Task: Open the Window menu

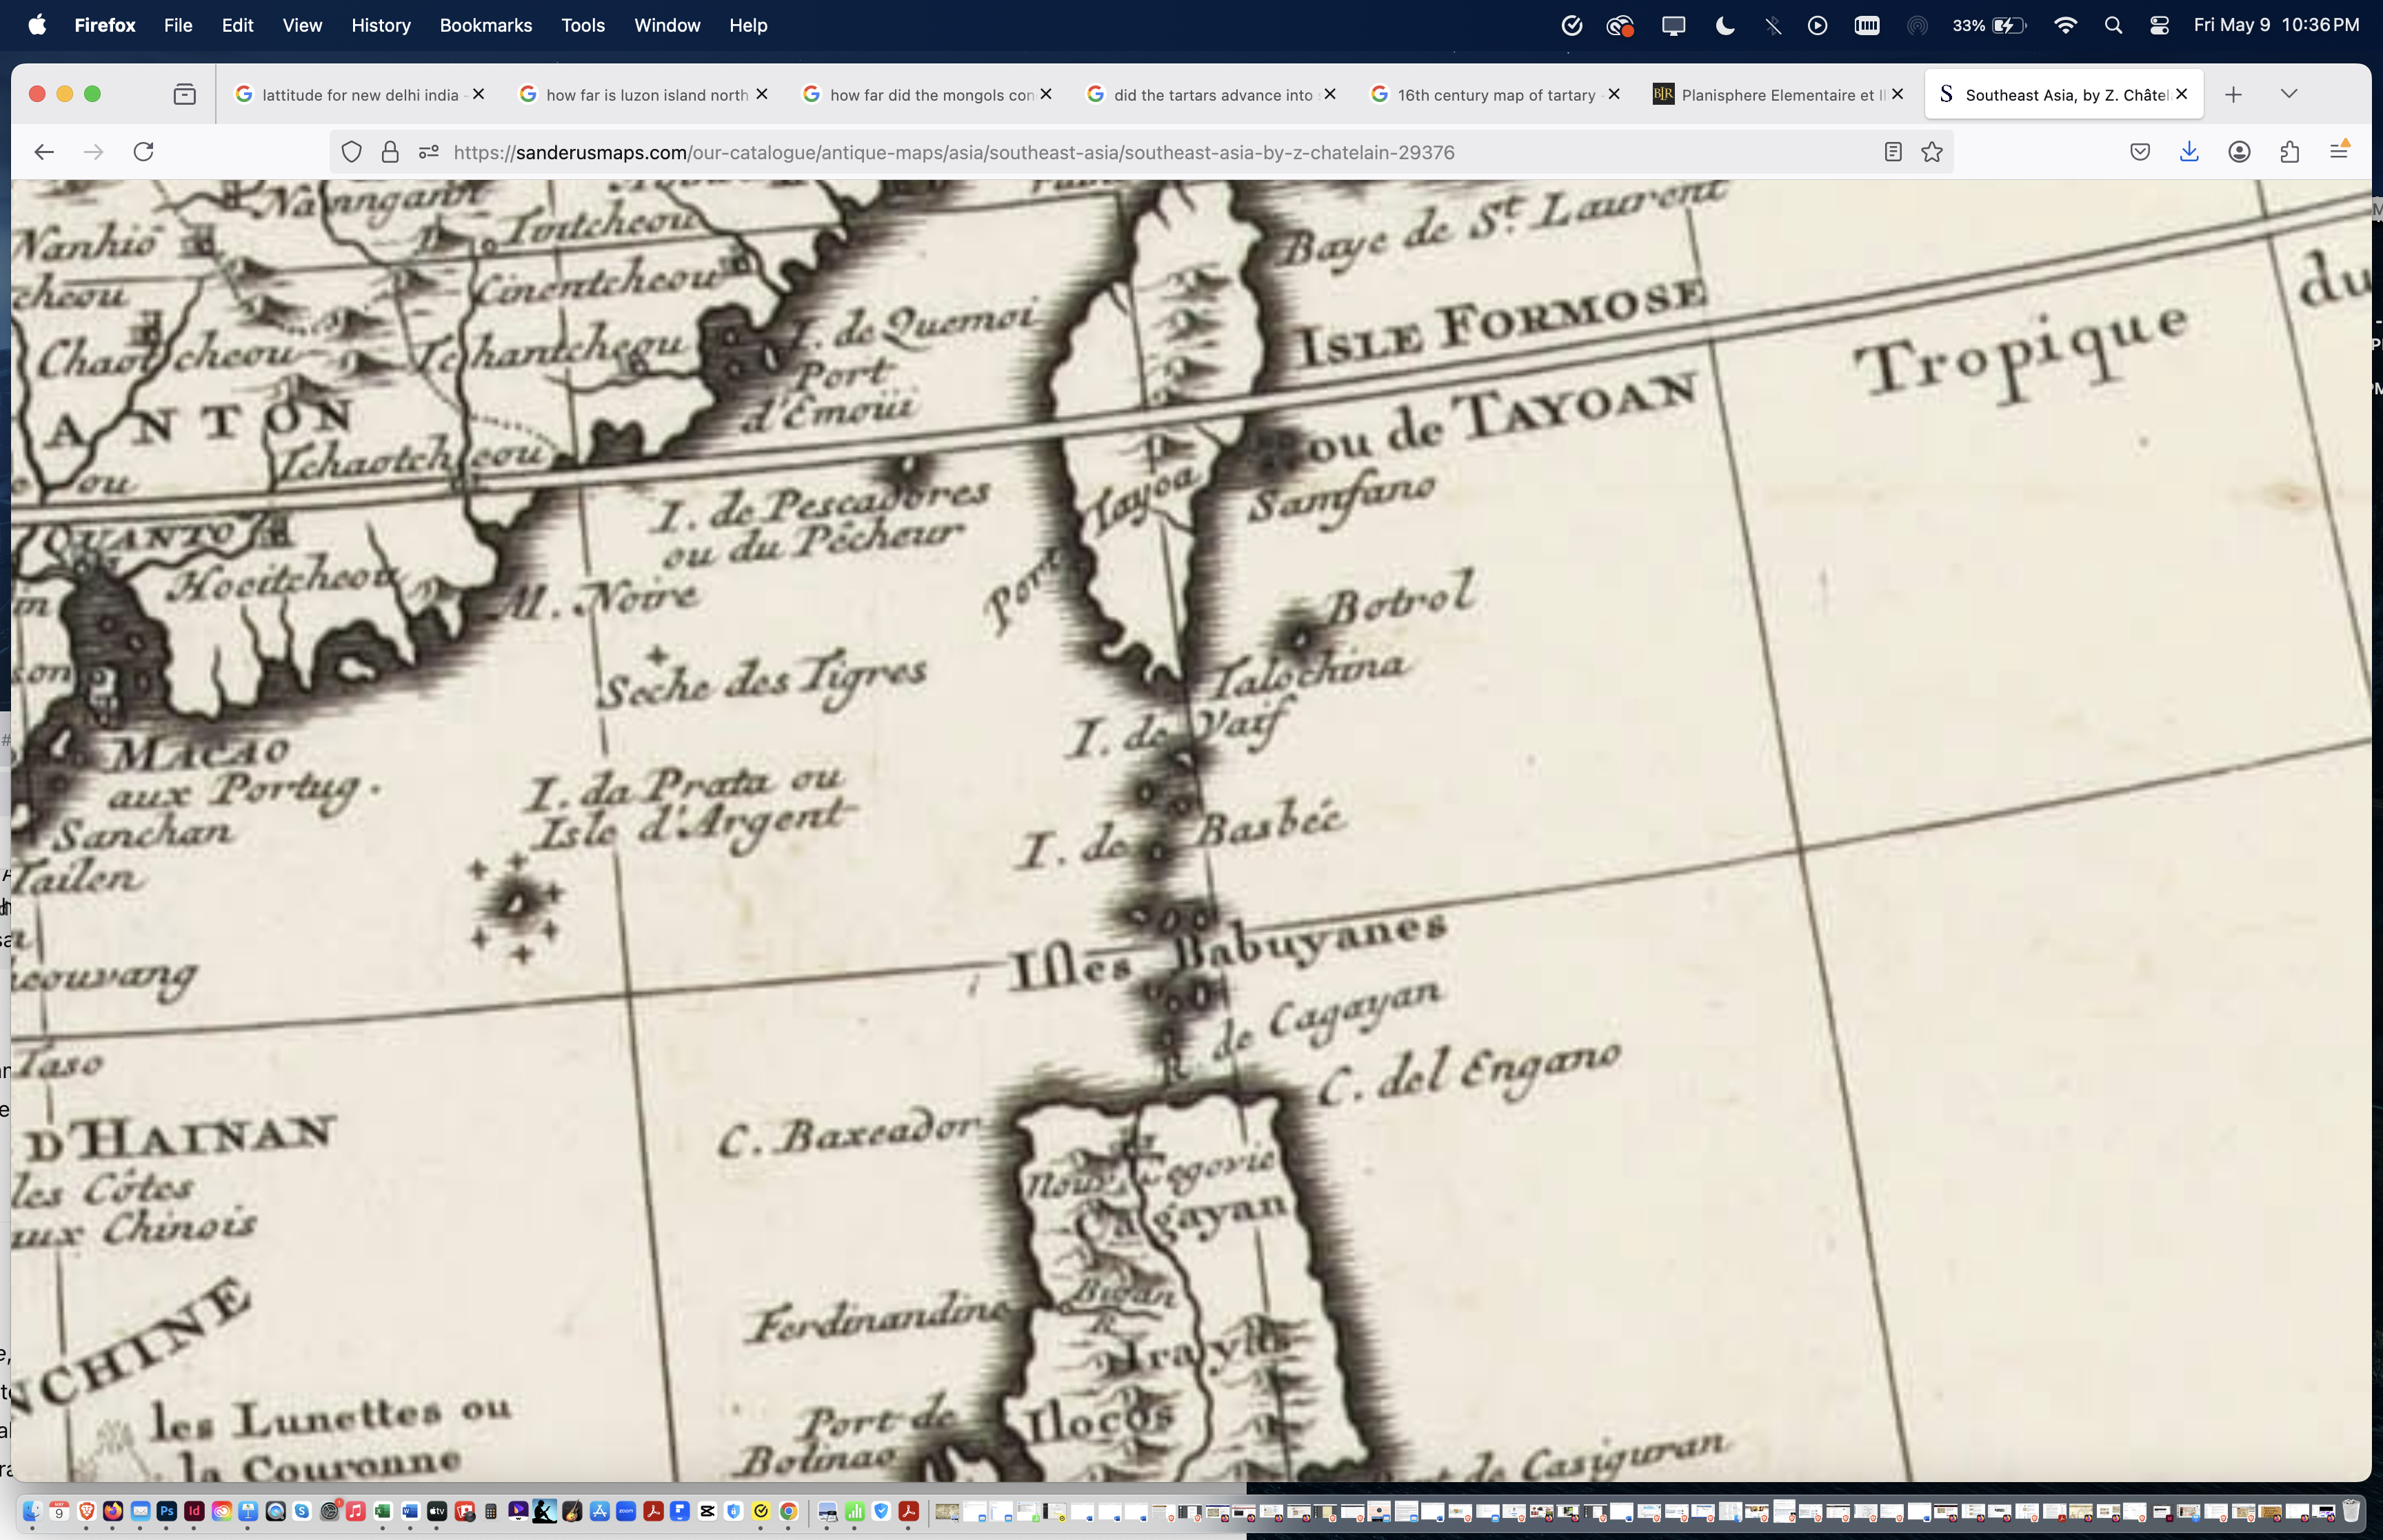Action: (x=667, y=25)
